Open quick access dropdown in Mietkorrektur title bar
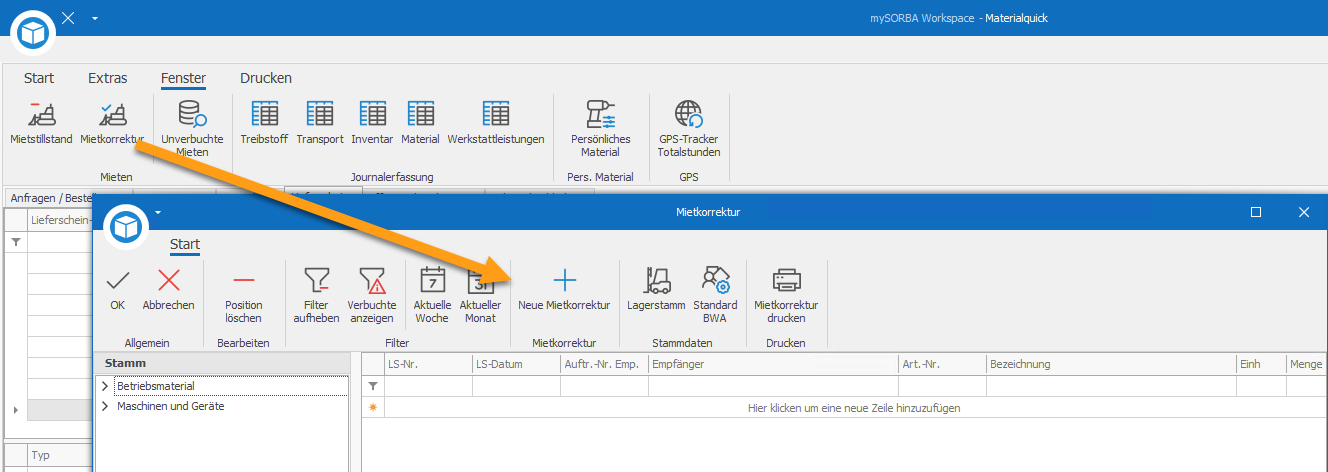The width and height of the screenshot is (1328, 472). point(158,212)
